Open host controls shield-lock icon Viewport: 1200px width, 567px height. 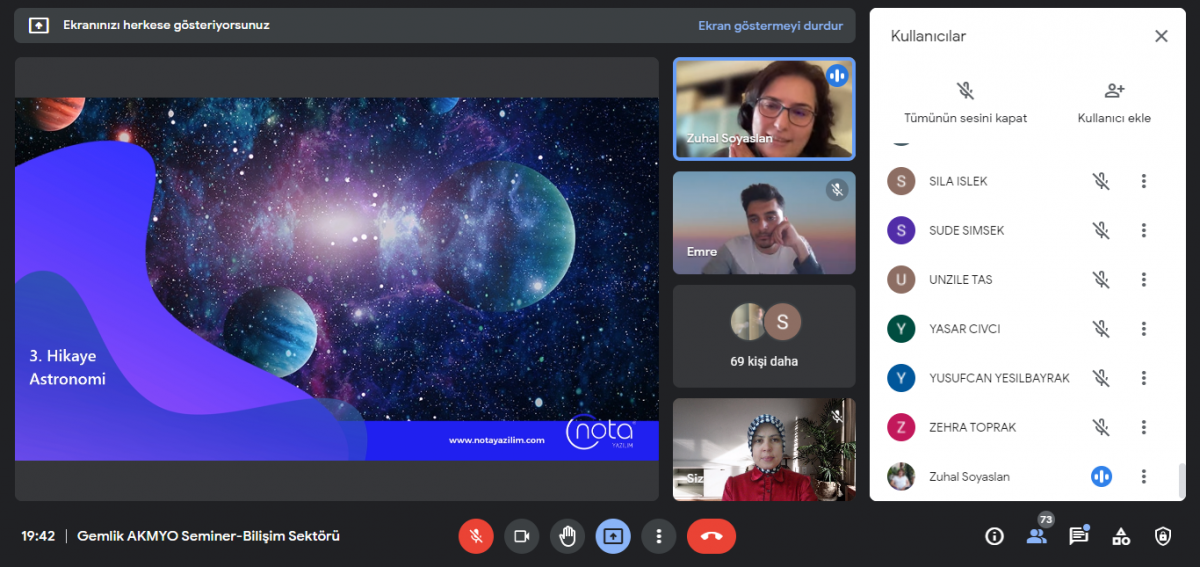click(x=1163, y=536)
